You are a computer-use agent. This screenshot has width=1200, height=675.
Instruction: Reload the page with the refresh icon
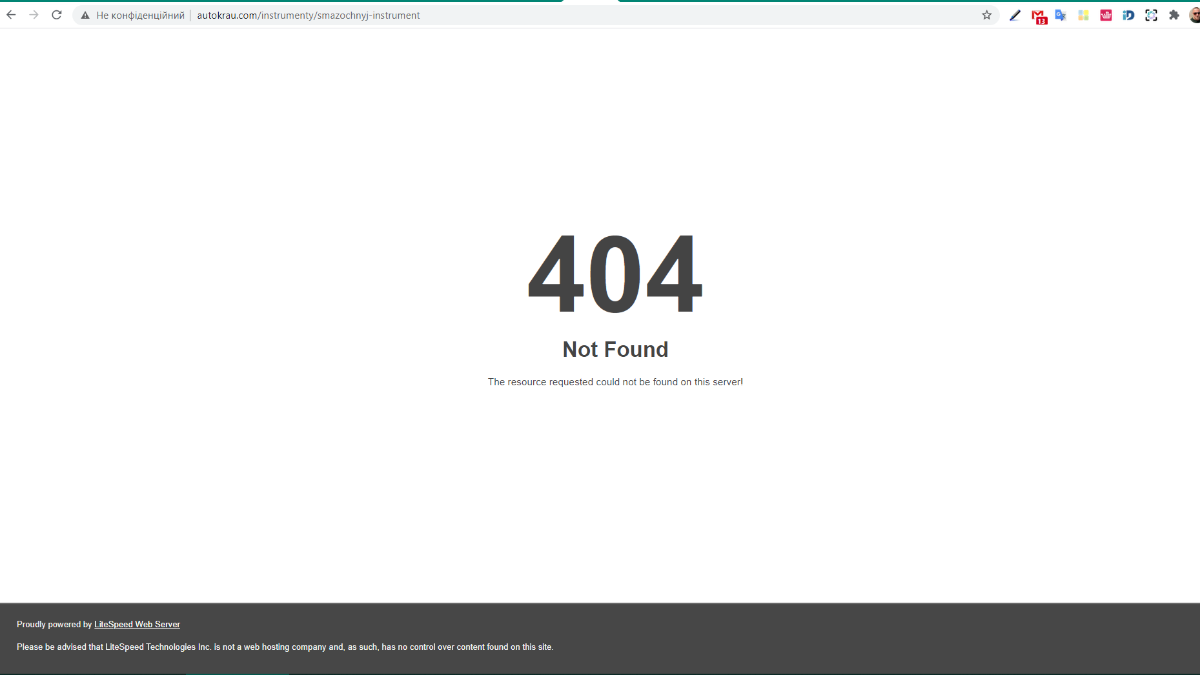pos(56,15)
